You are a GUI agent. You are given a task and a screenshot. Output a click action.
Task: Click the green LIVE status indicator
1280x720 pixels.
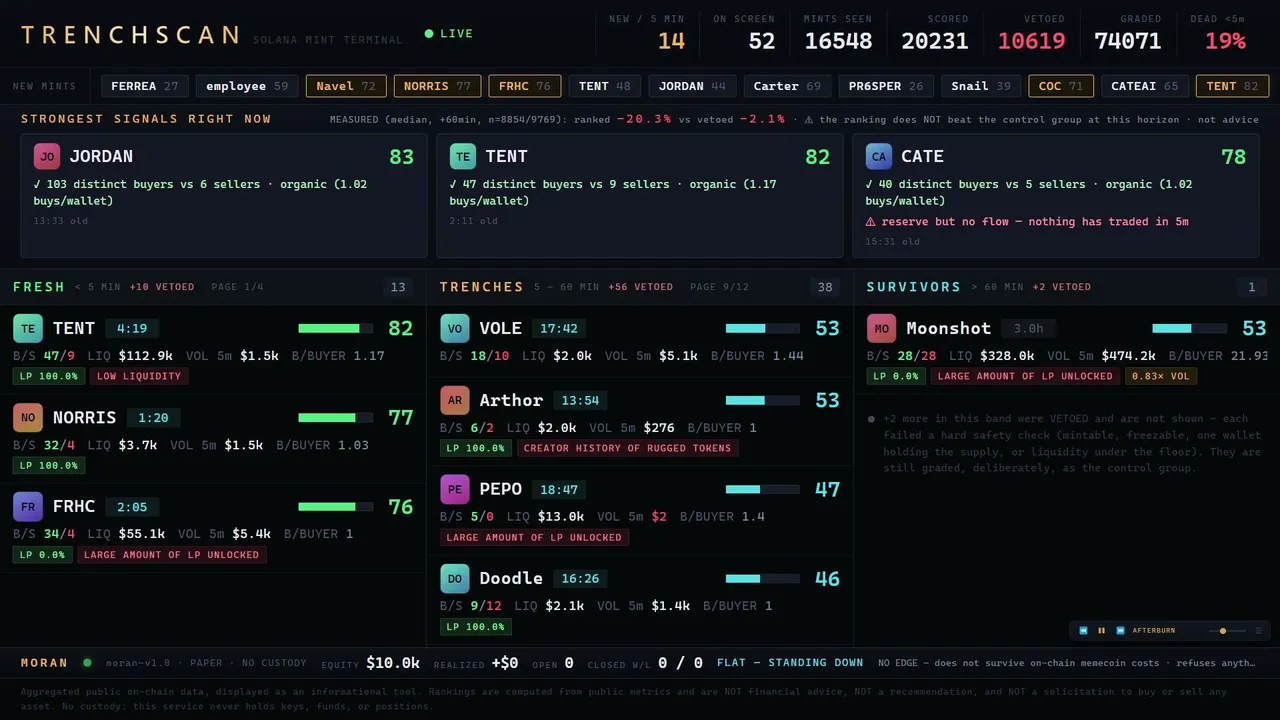449,34
